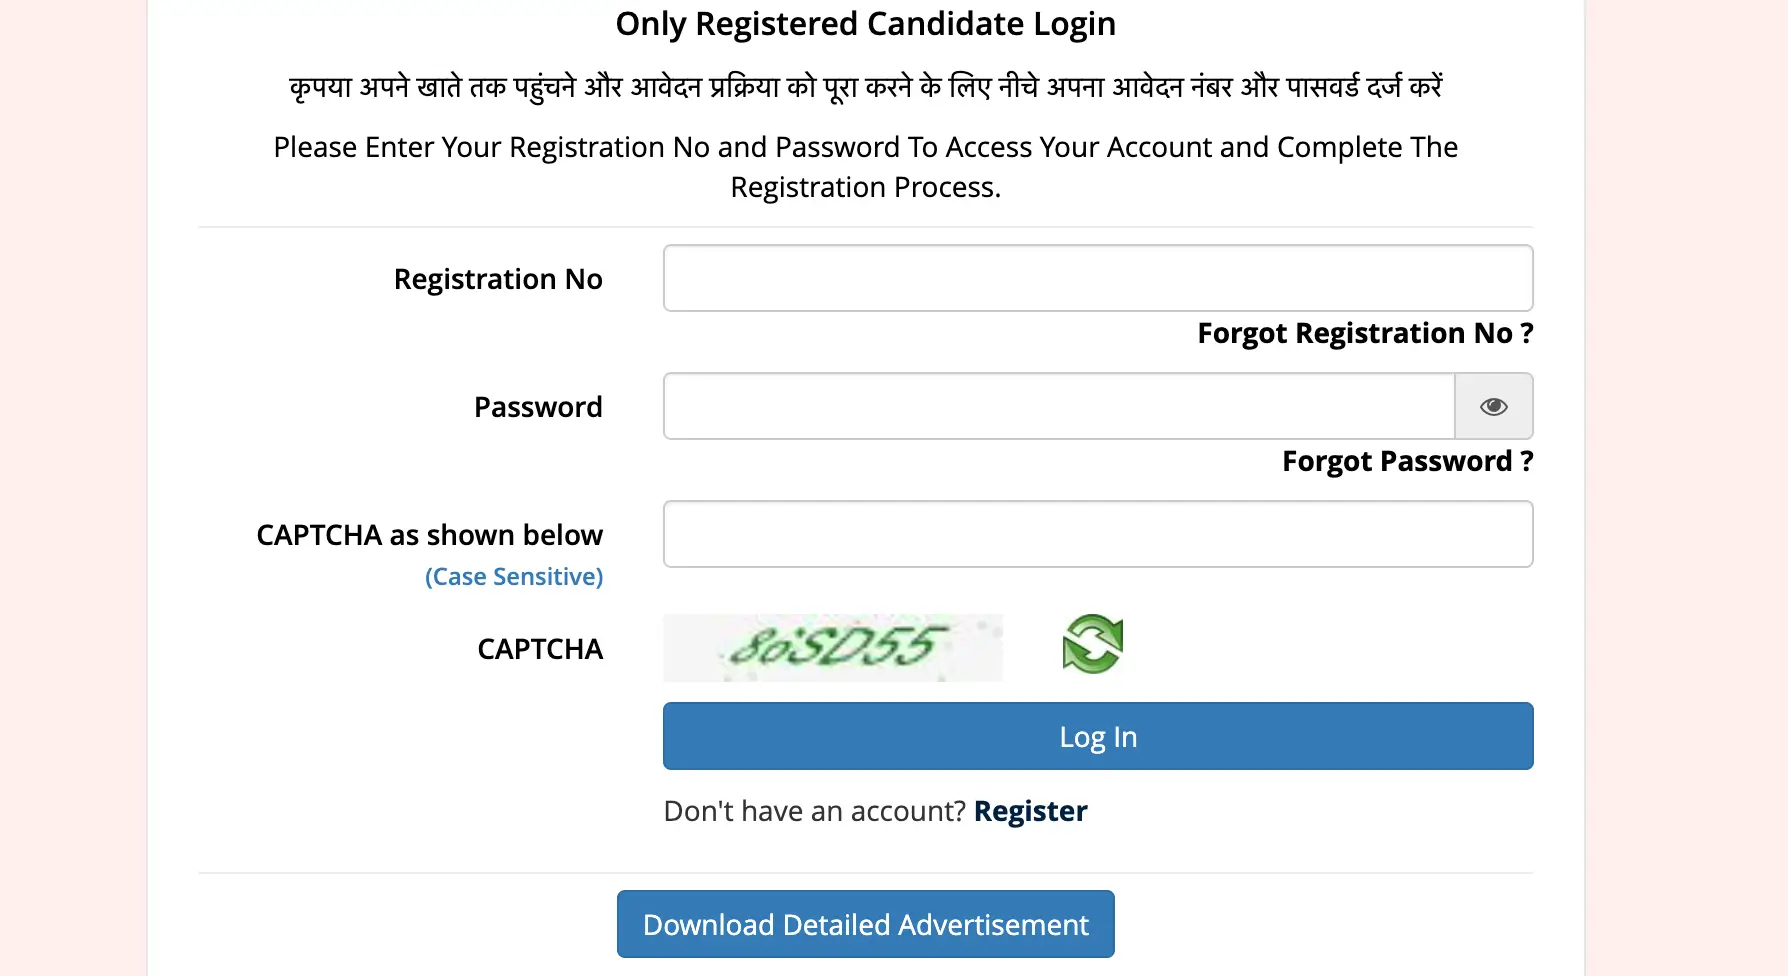Open Forgot Registration No link
This screenshot has height=976, width=1788.
click(x=1363, y=333)
